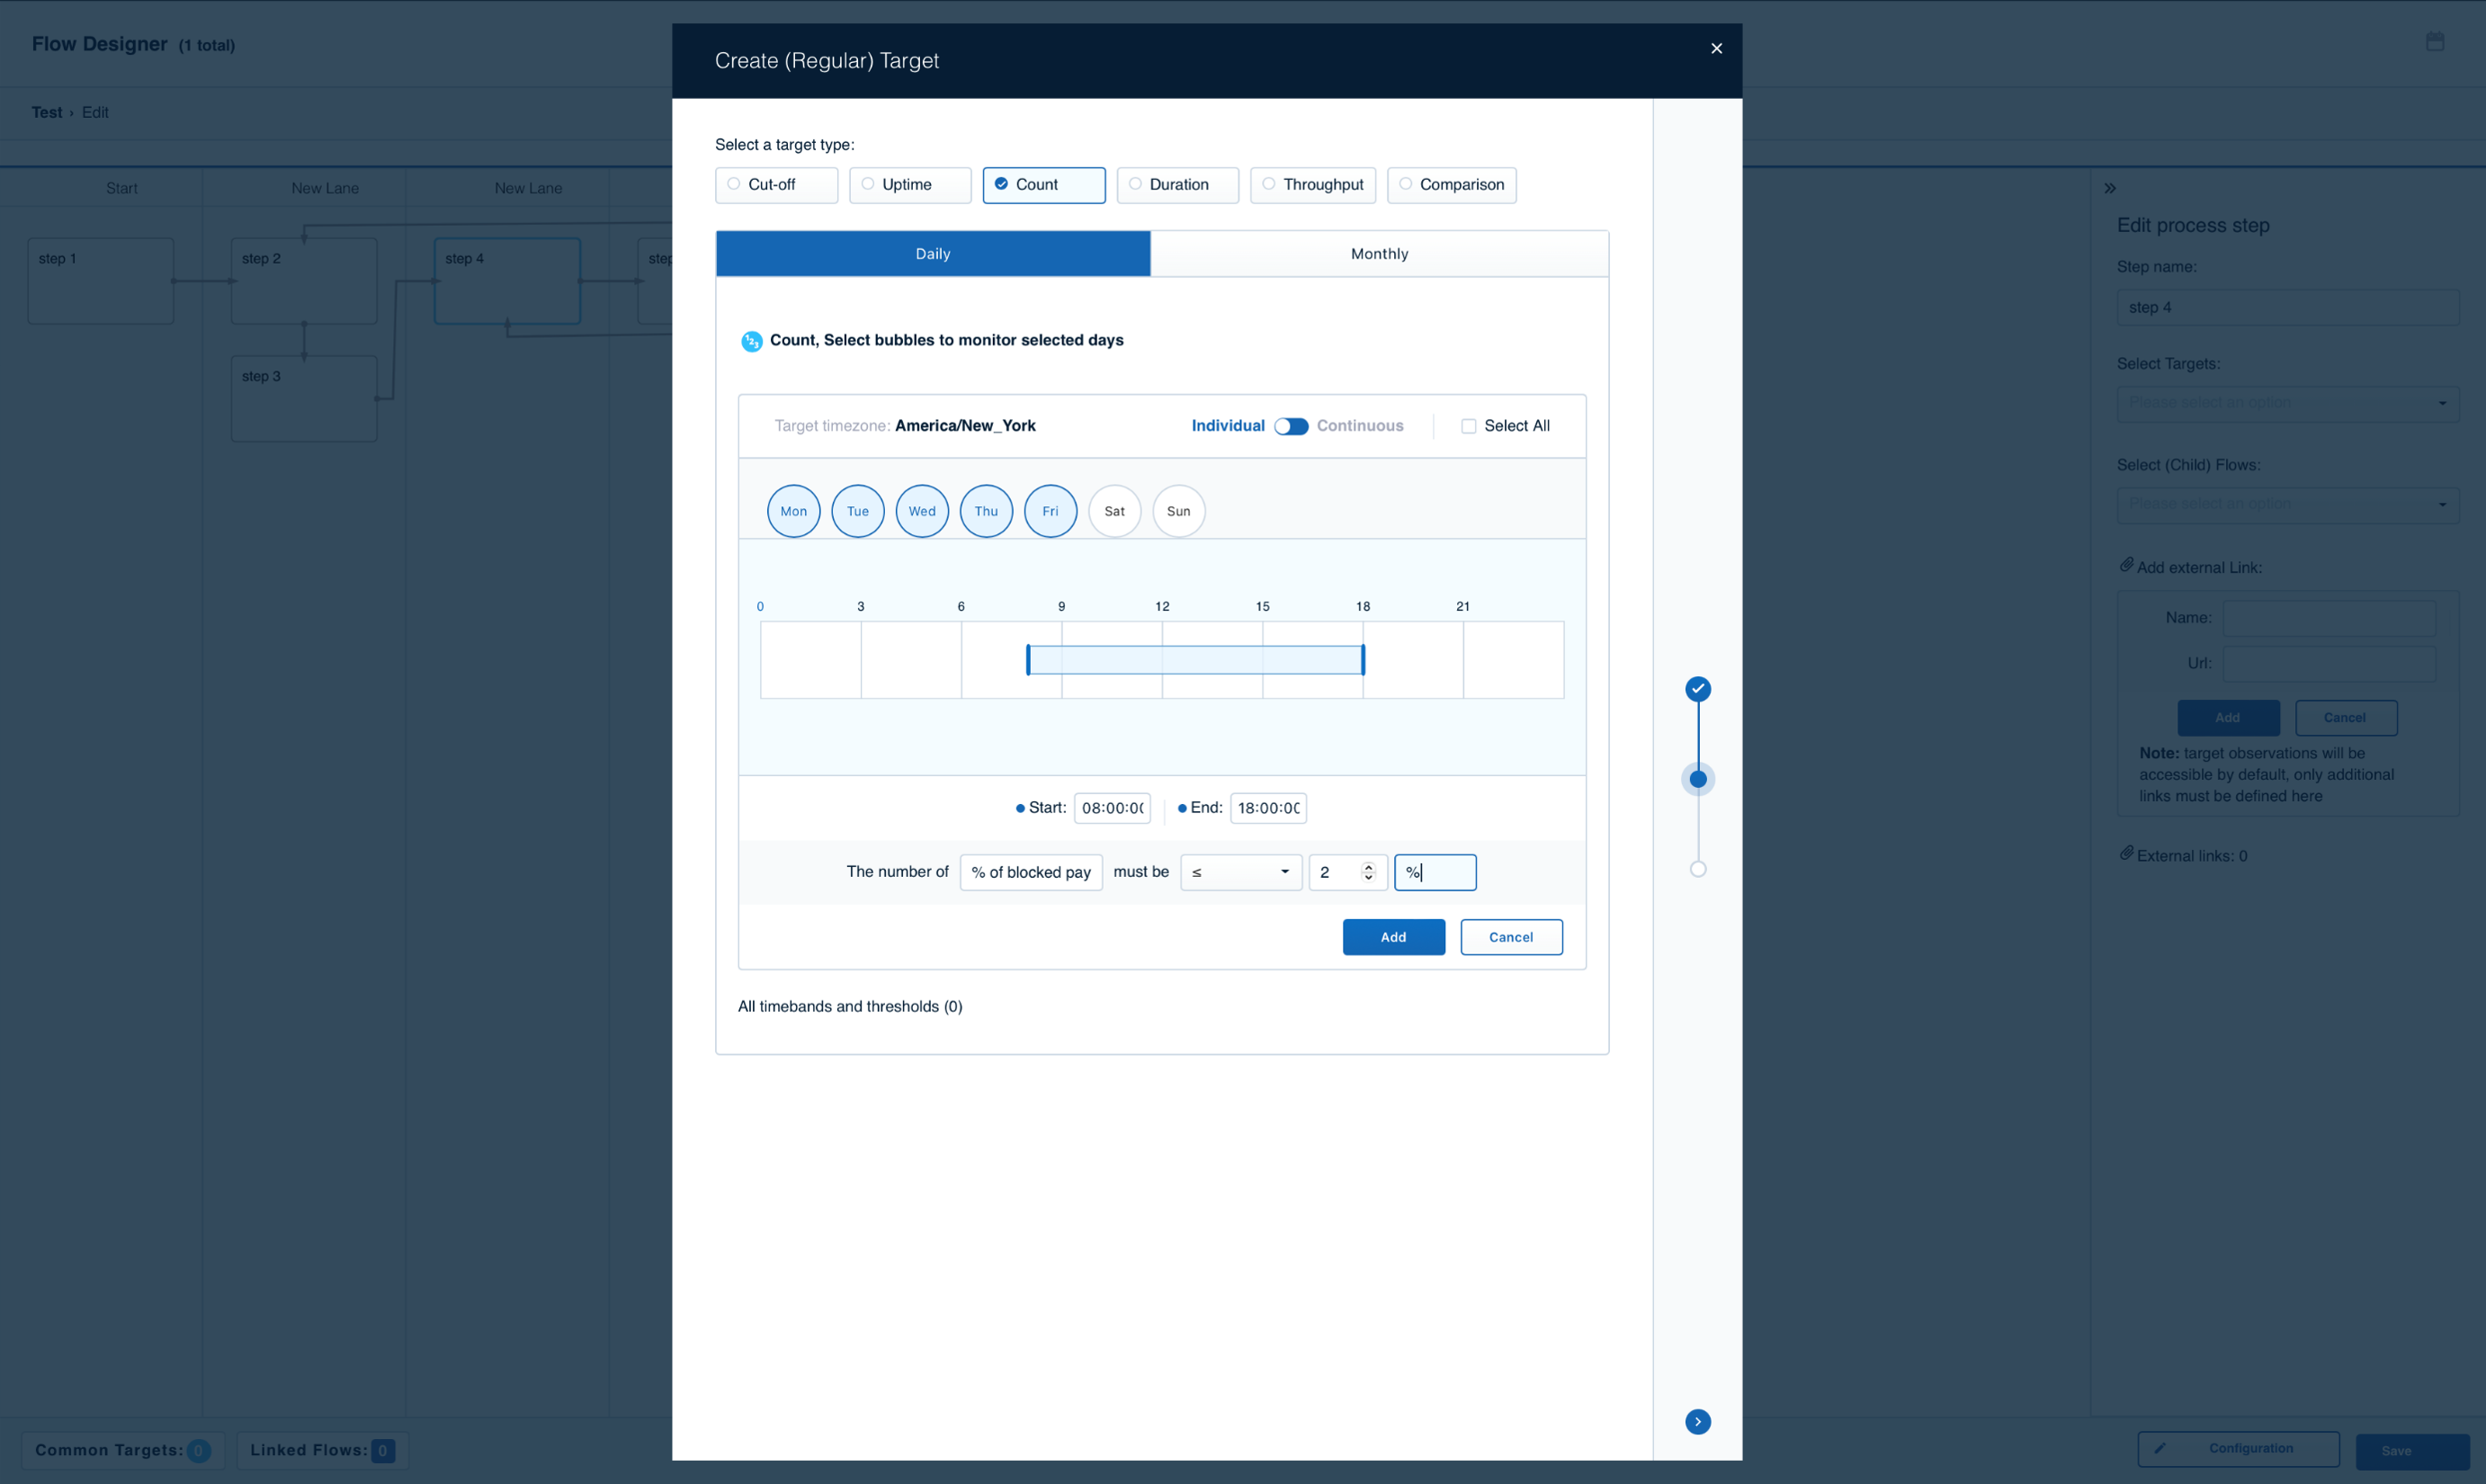The image size is (2486, 1484).
Task: Click the Step name field
Action: pos(2288,308)
